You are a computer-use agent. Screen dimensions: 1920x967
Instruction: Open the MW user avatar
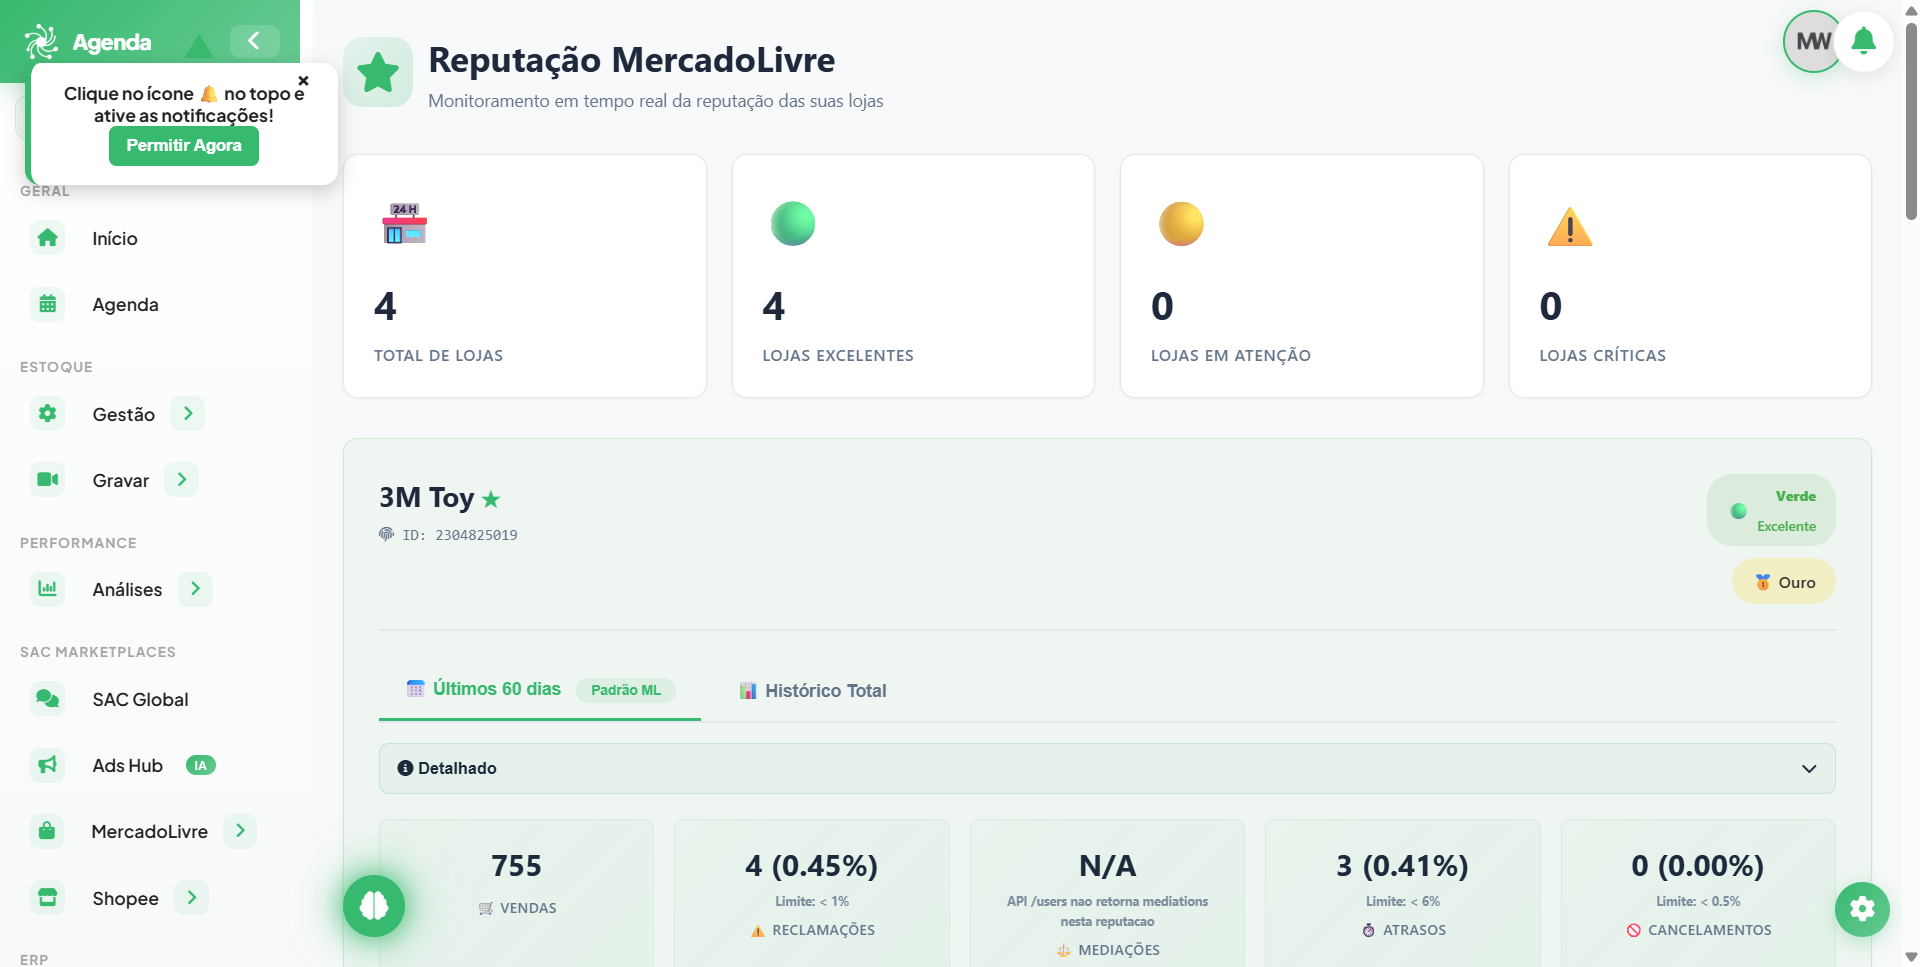click(x=1811, y=42)
